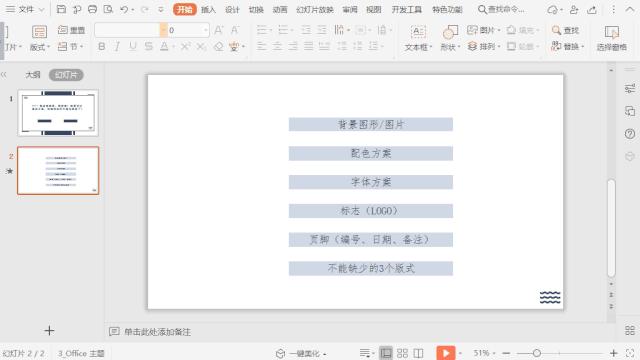640x360 pixels.
Task: Insert a text box with 文本框 icon
Action: 418,32
